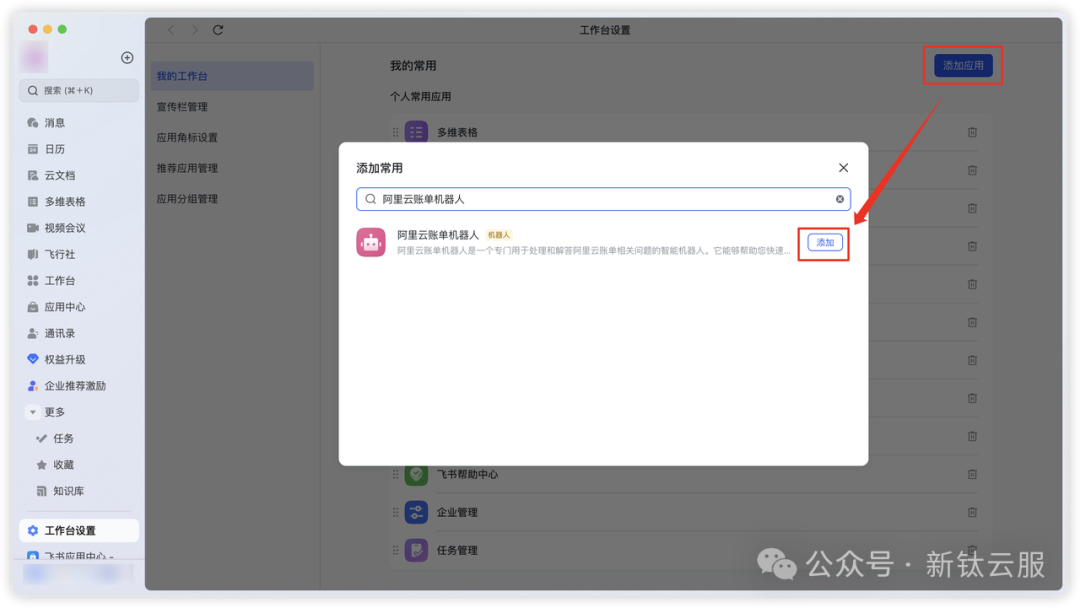Viewport: 1080px width, 608px height.
Task: Clear the search field text
Action: click(840, 199)
